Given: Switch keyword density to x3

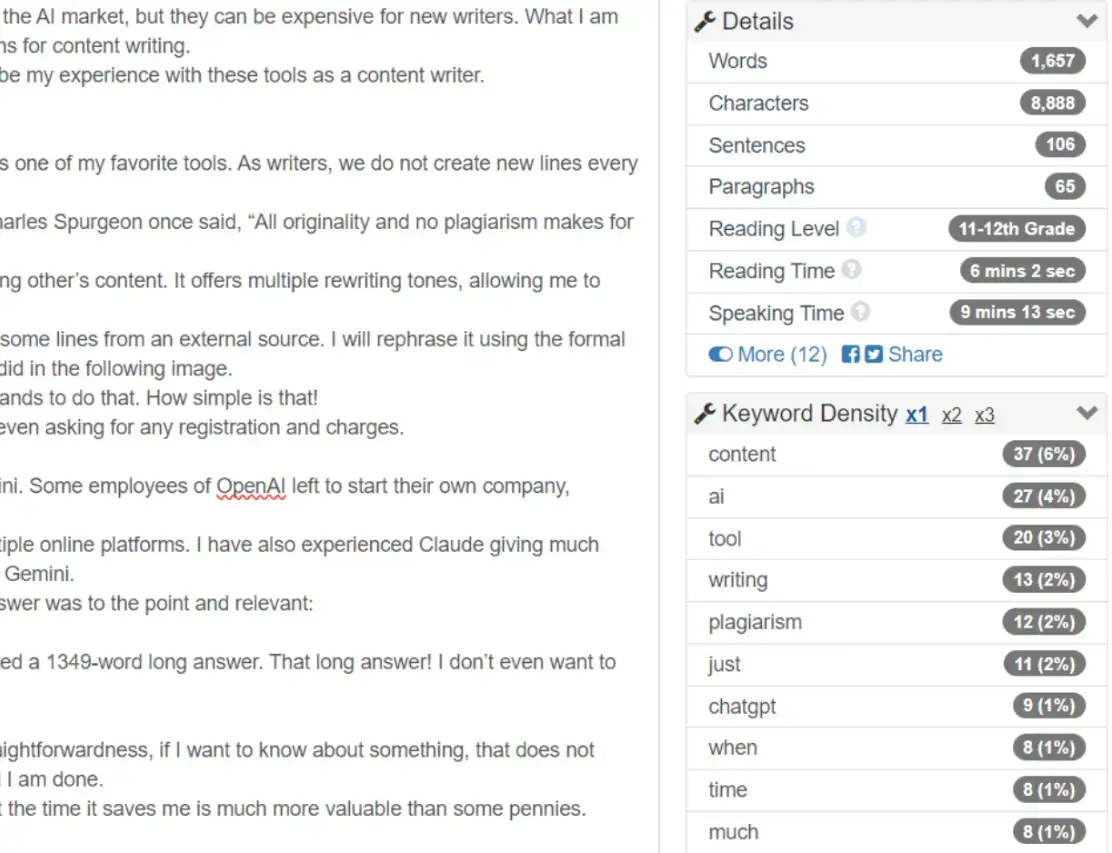Looking at the screenshot, I should [x=985, y=415].
